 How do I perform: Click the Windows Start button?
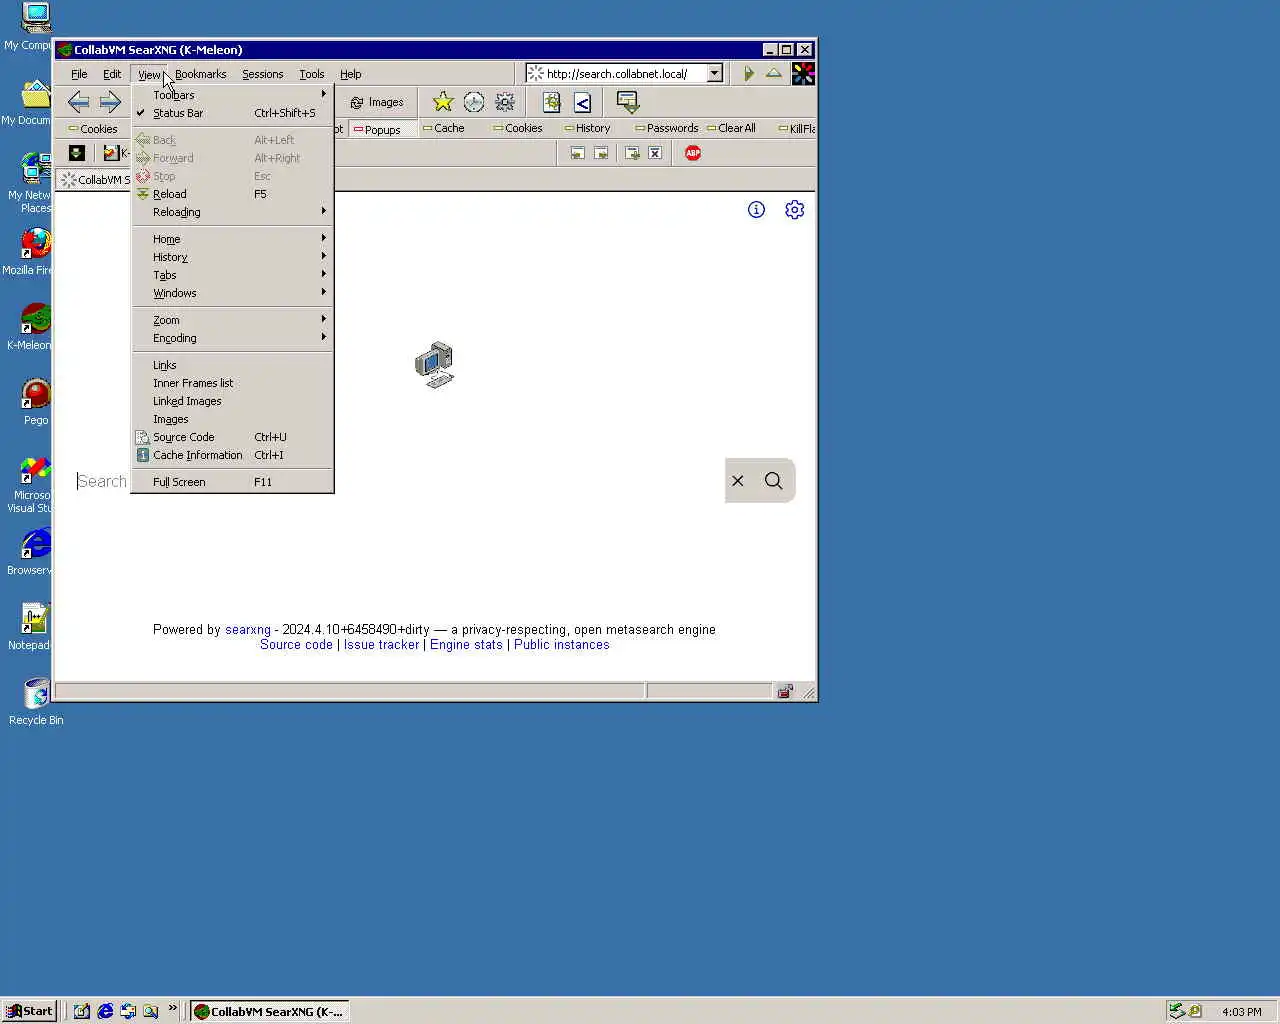tap(30, 1011)
